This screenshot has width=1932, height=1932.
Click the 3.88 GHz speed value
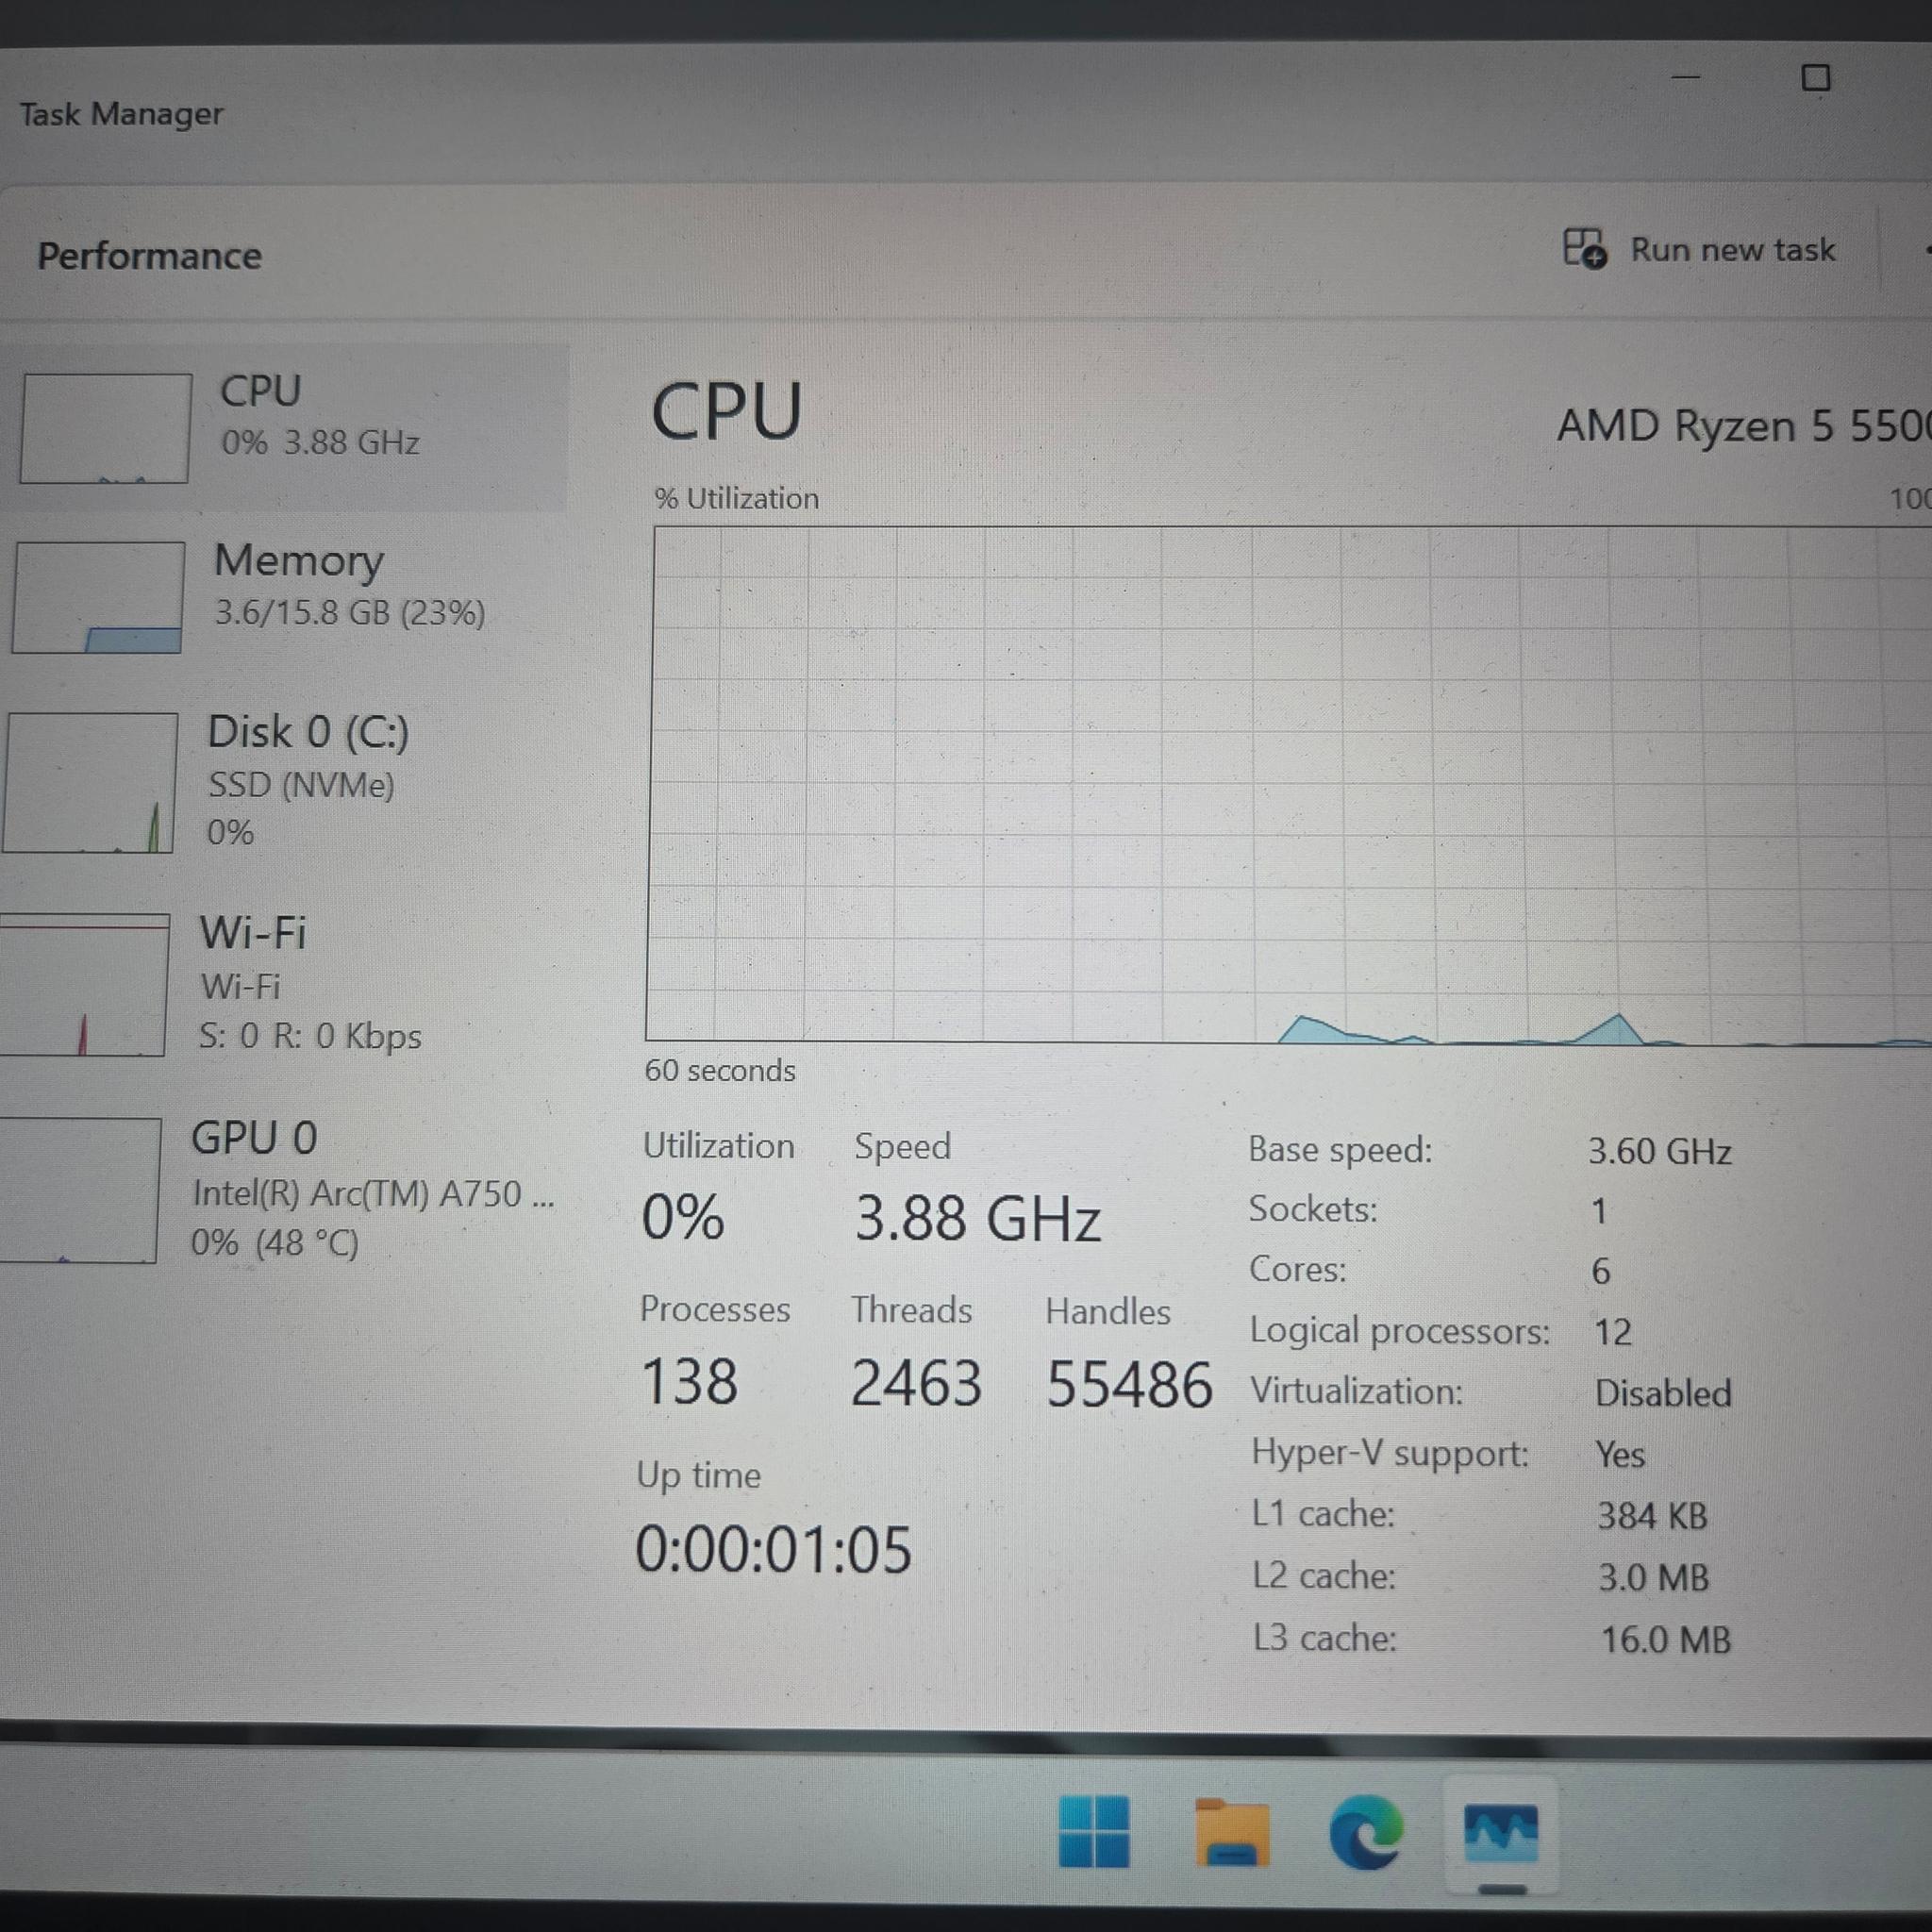pyautogui.click(x=977, y=1218)
